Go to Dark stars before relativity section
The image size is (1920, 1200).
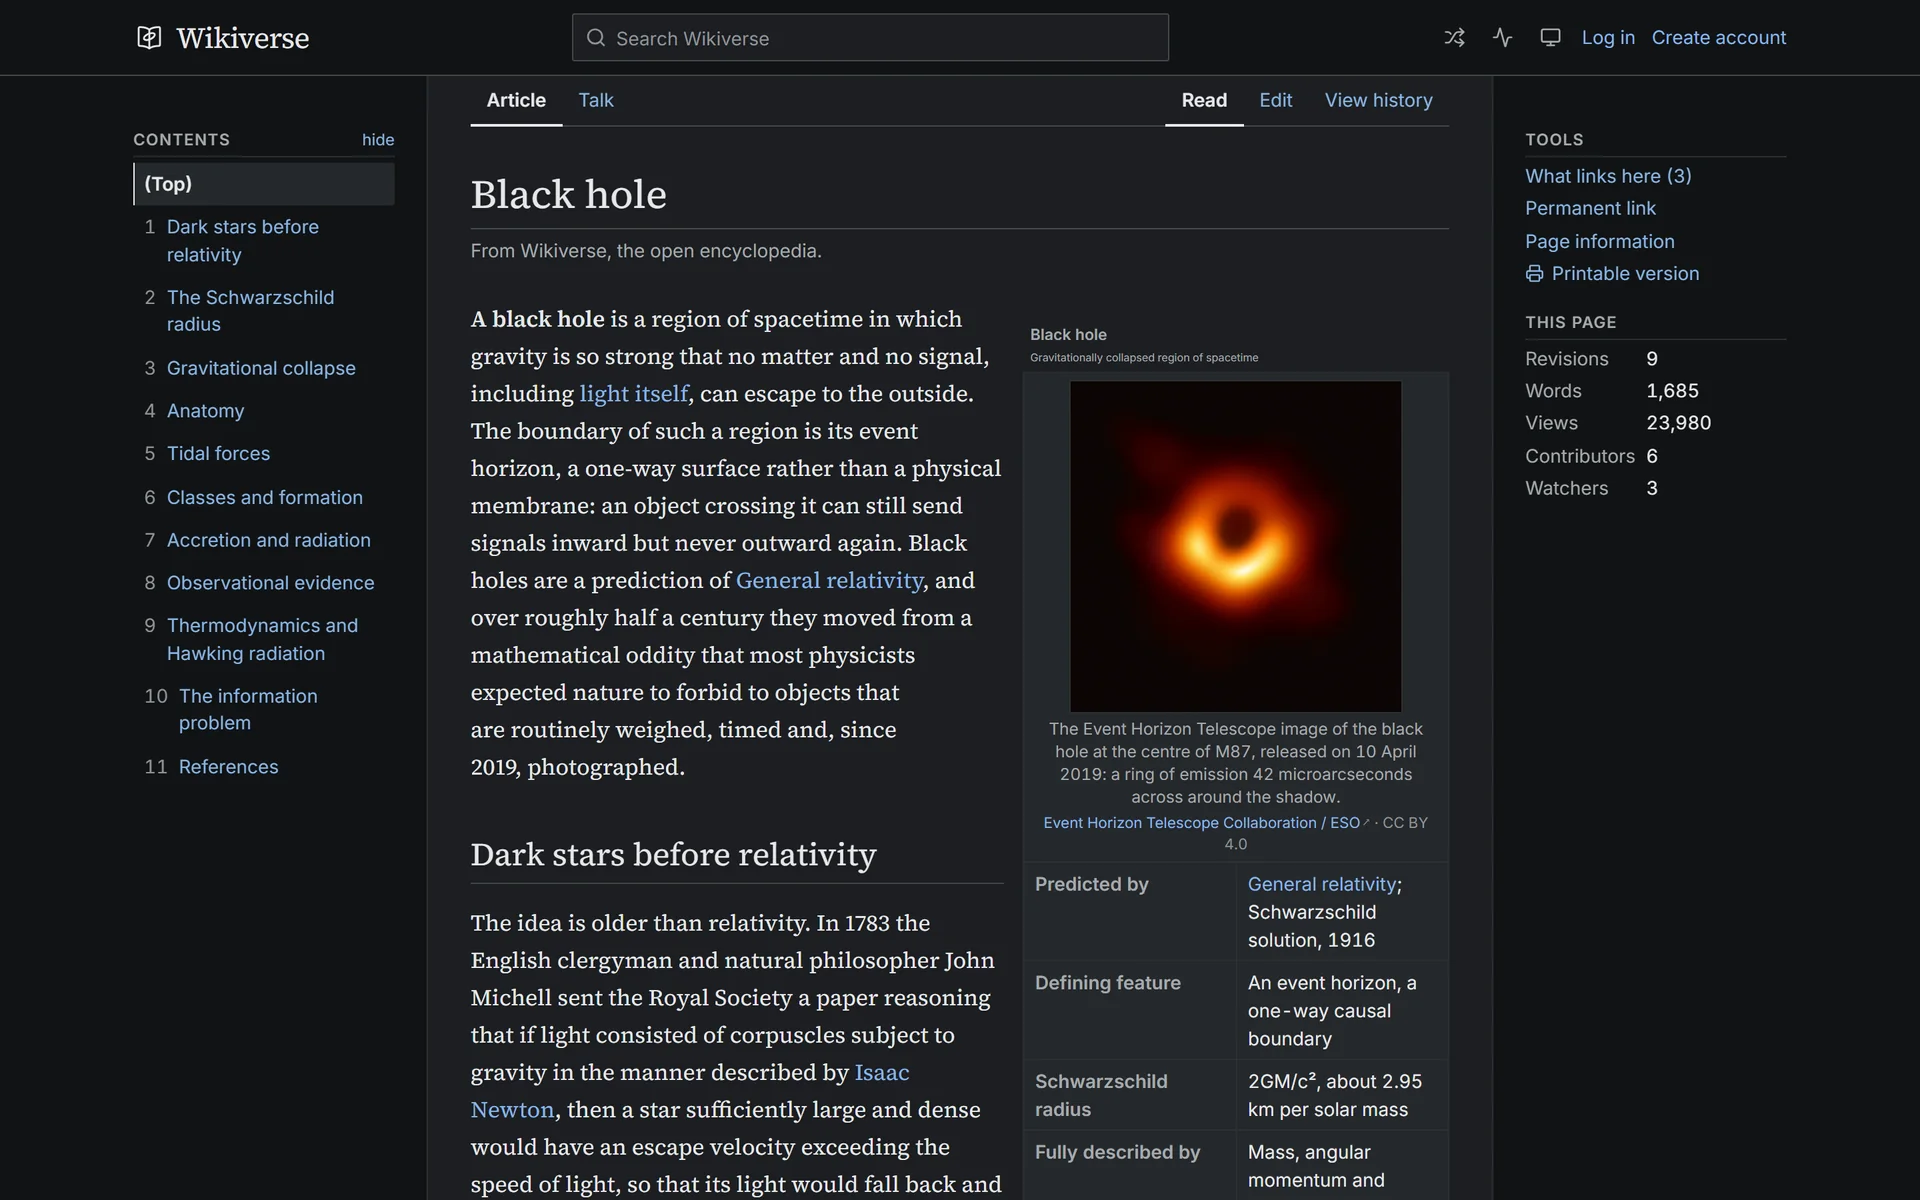click(x=243, y=241)
